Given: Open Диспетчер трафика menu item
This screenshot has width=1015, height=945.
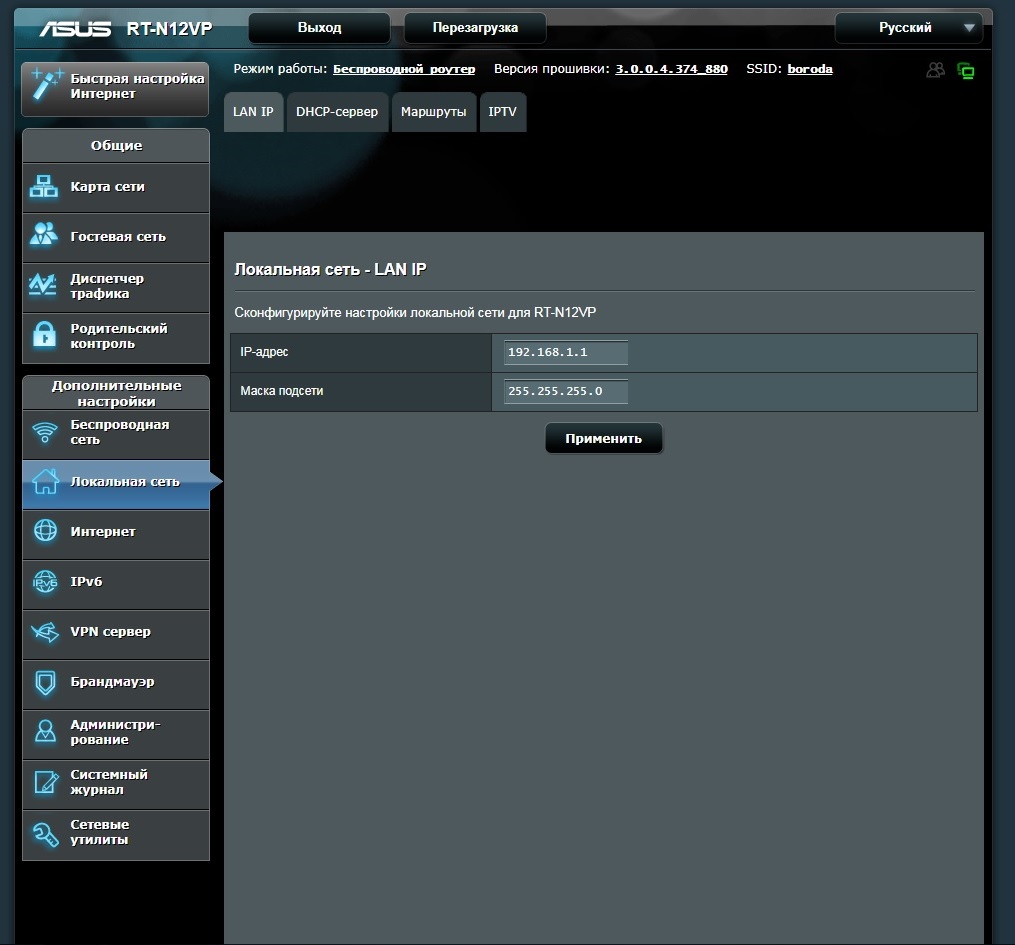Looking at the screenshot, I should click(116, 287).
